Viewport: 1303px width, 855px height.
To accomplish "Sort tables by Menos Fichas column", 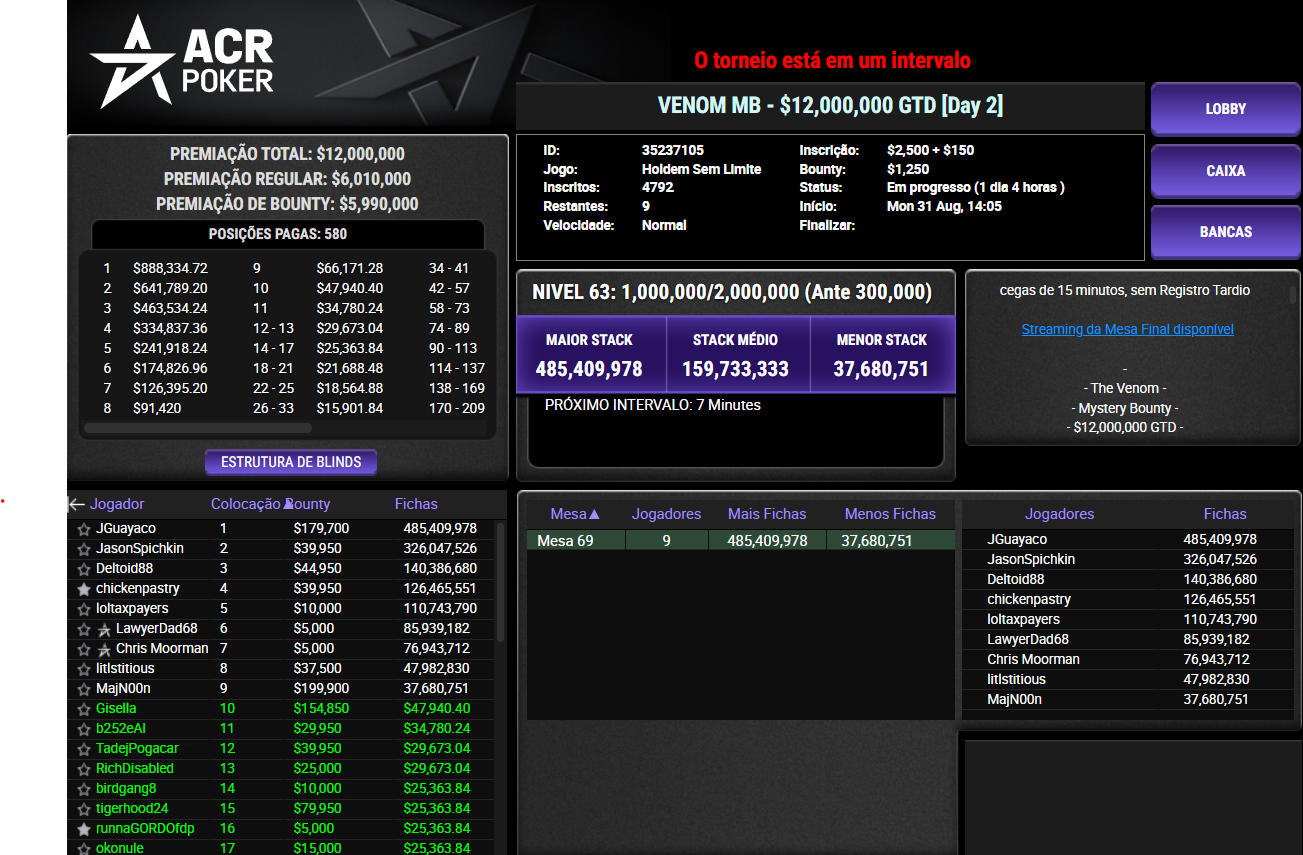I will click(890, 514).
